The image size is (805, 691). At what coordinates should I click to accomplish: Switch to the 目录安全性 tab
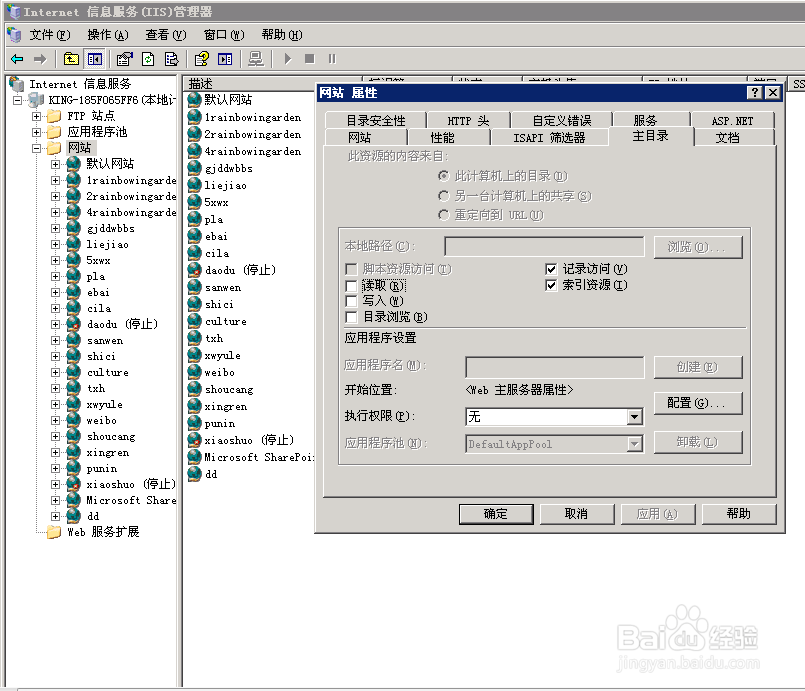pos(375,121)
